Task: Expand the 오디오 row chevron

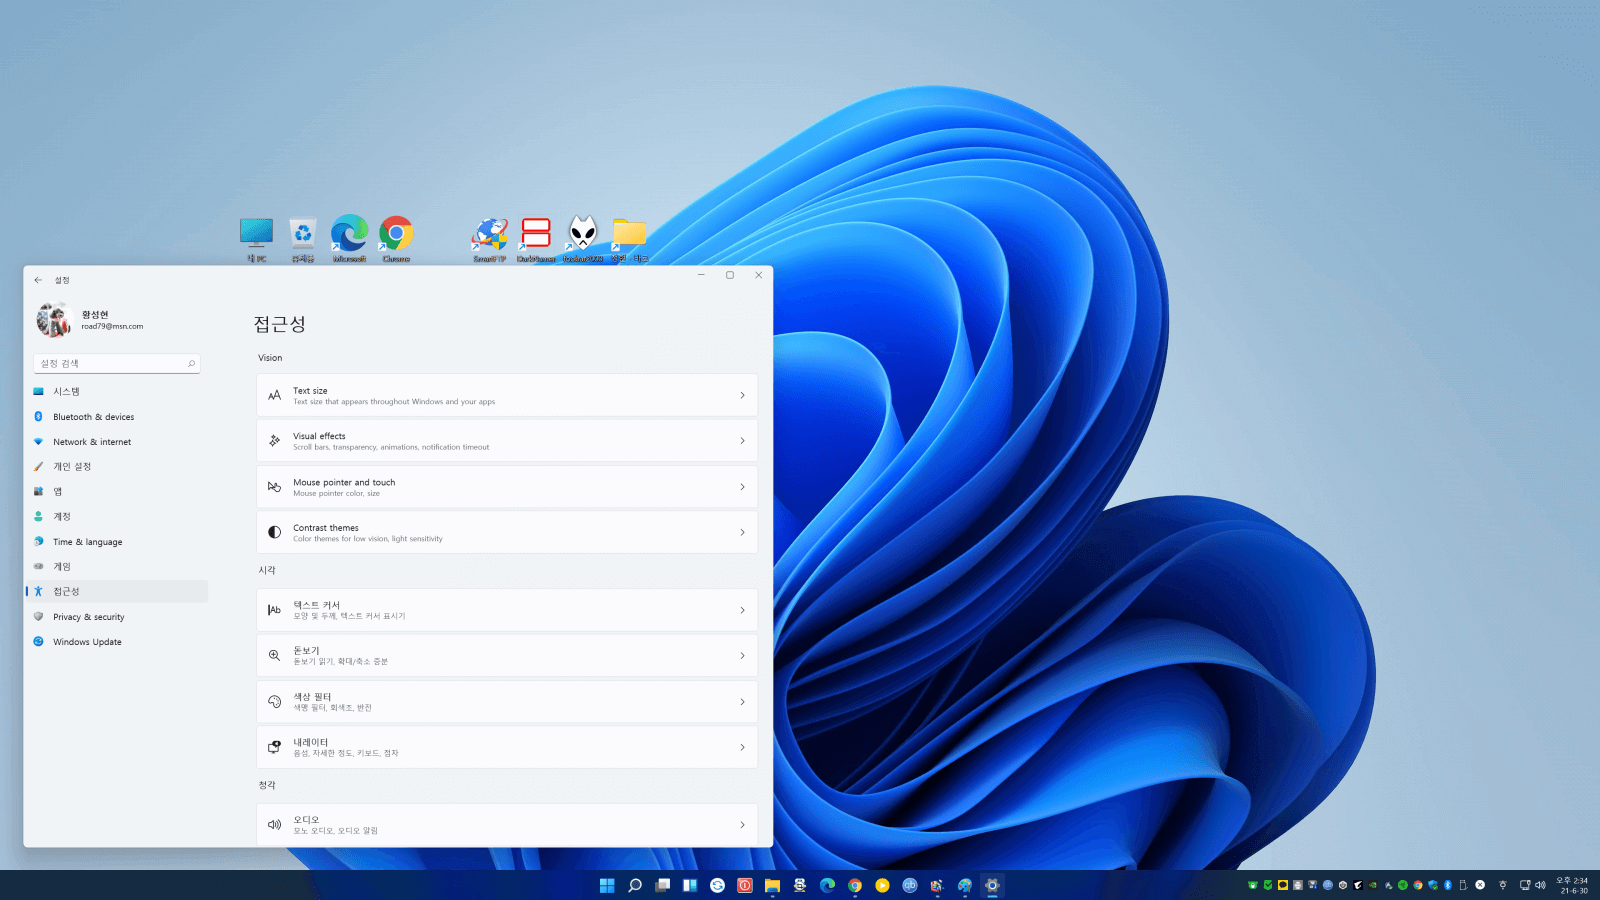Action: coord(742,825)
